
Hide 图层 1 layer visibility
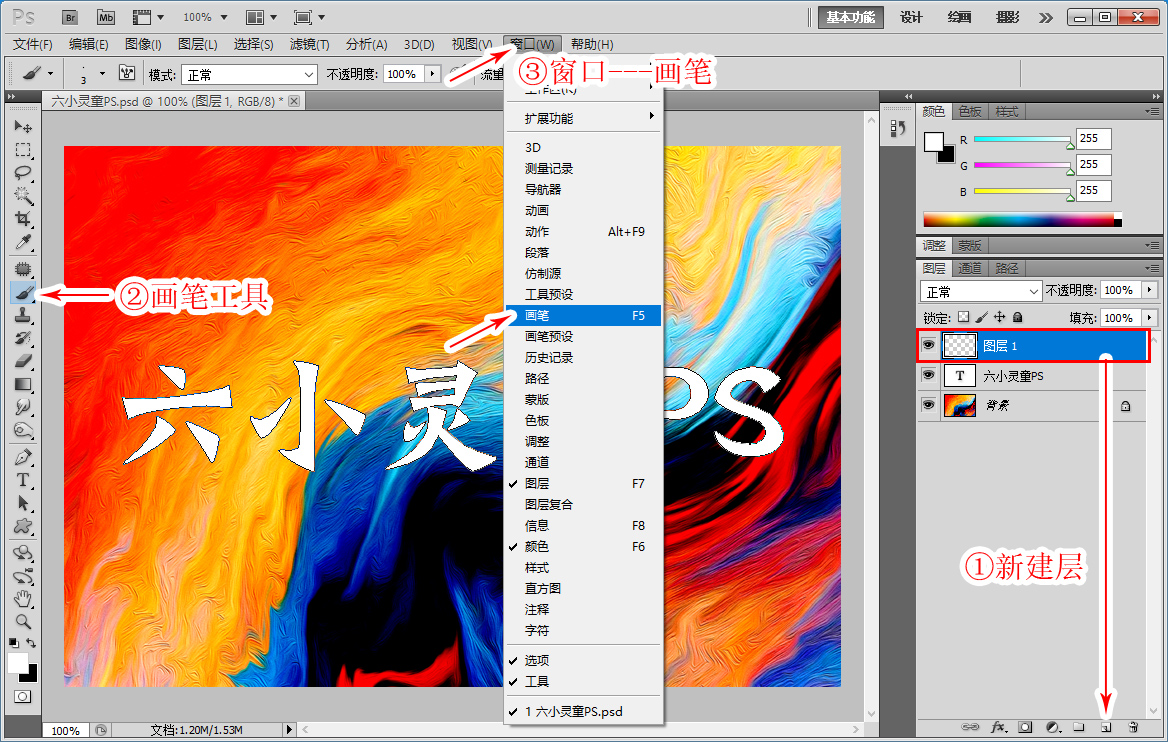[x=928, y=346]
